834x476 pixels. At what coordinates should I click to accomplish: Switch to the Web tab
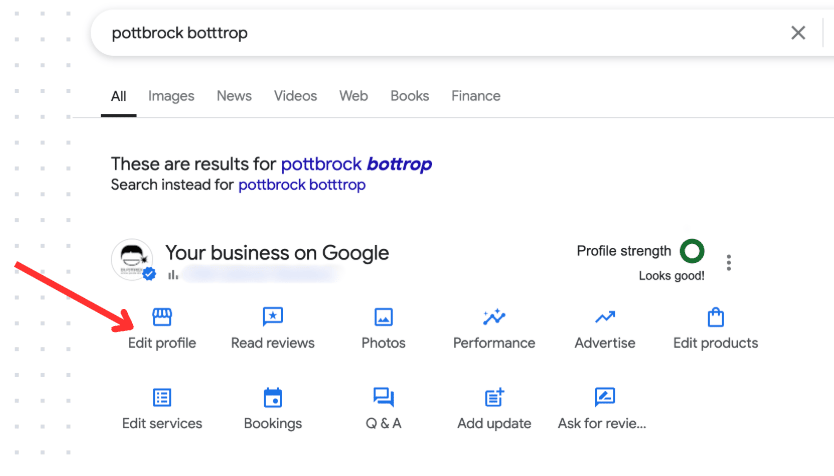tap(354, 96)
